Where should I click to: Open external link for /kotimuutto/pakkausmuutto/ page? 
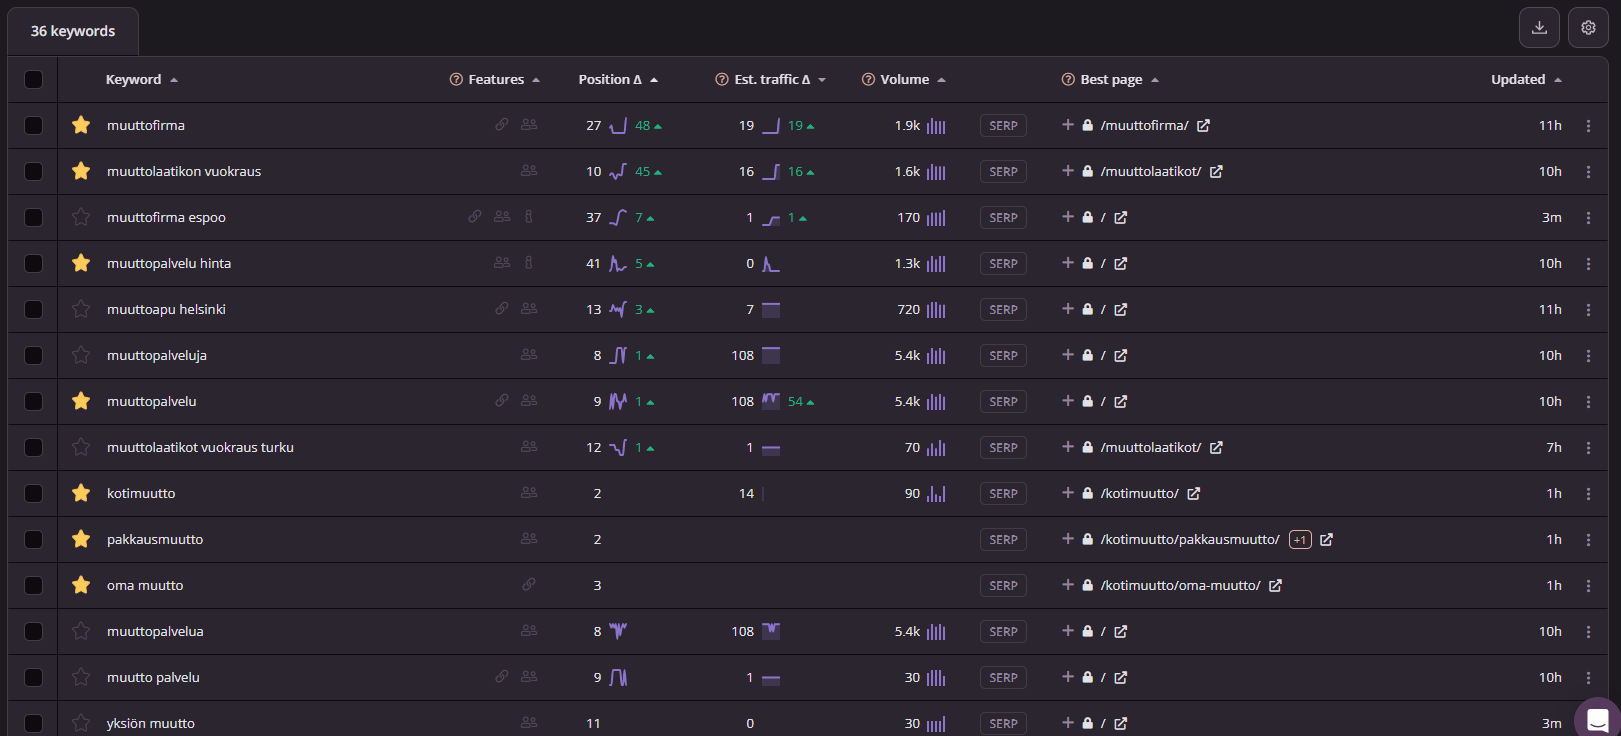click(x=1327, y=540)
